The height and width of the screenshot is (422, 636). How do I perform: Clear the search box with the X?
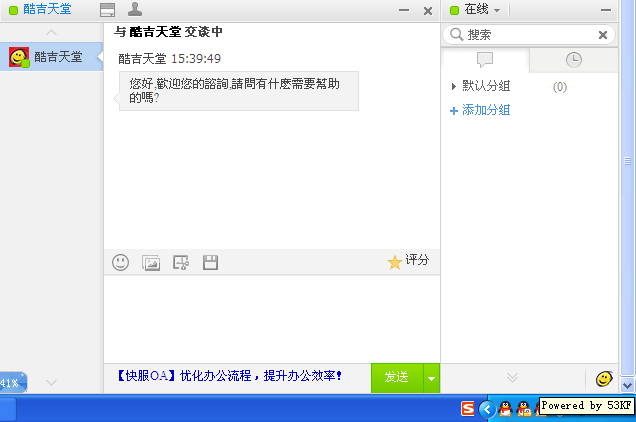603,35
